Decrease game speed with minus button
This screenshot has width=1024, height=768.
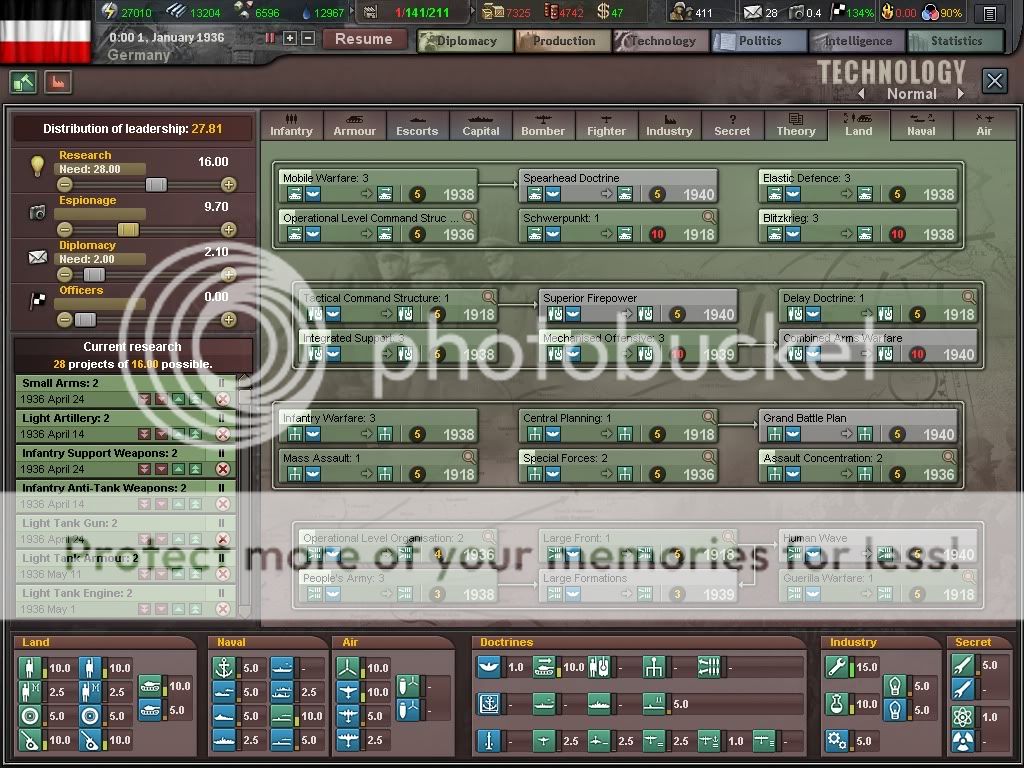(x=308, y=39)
